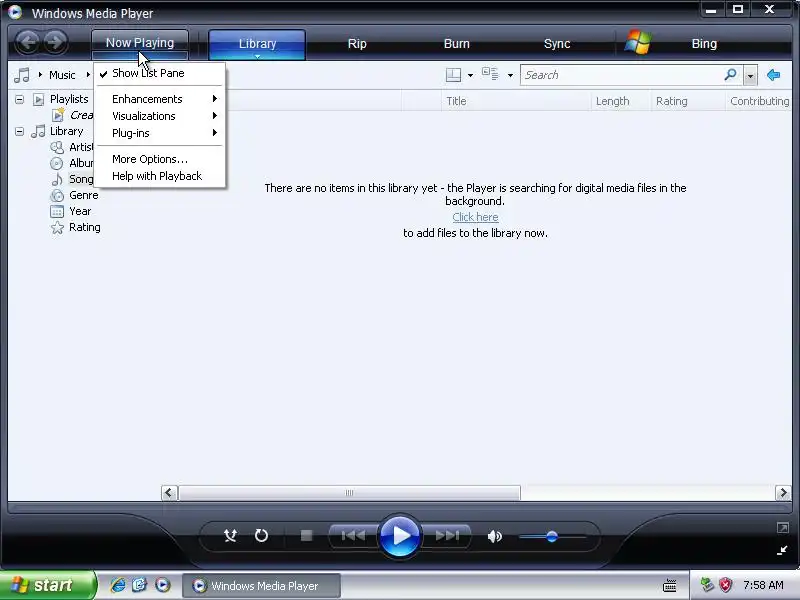The width and height of the screenshot is (800, 600).
Task: Expand the Plug-ins submenu
Action: tap(160, 133)
